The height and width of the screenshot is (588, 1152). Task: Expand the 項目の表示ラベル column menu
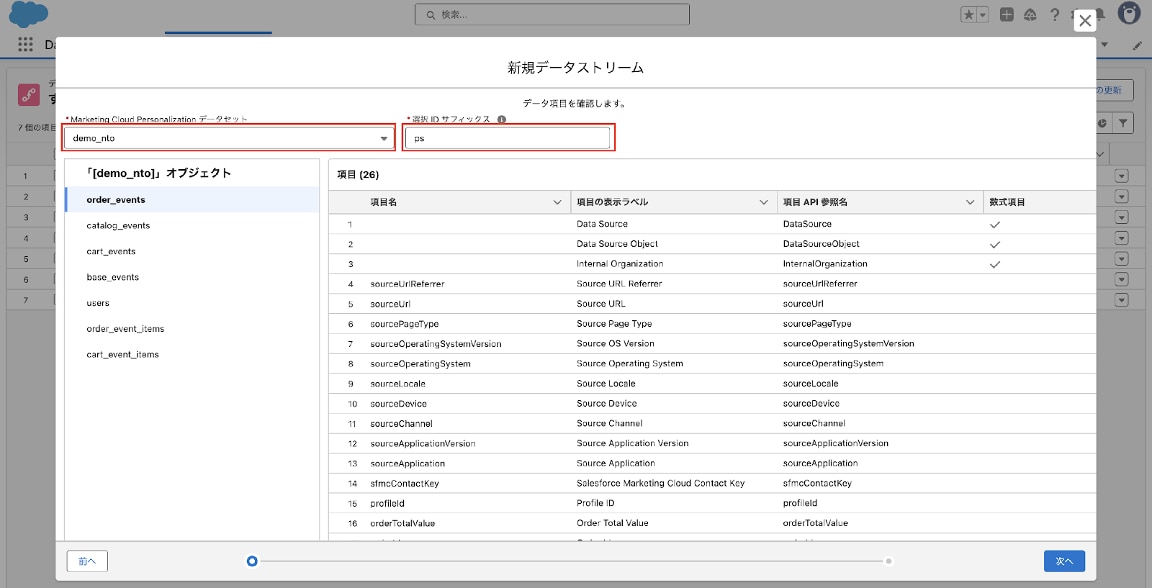click(764, 202)
